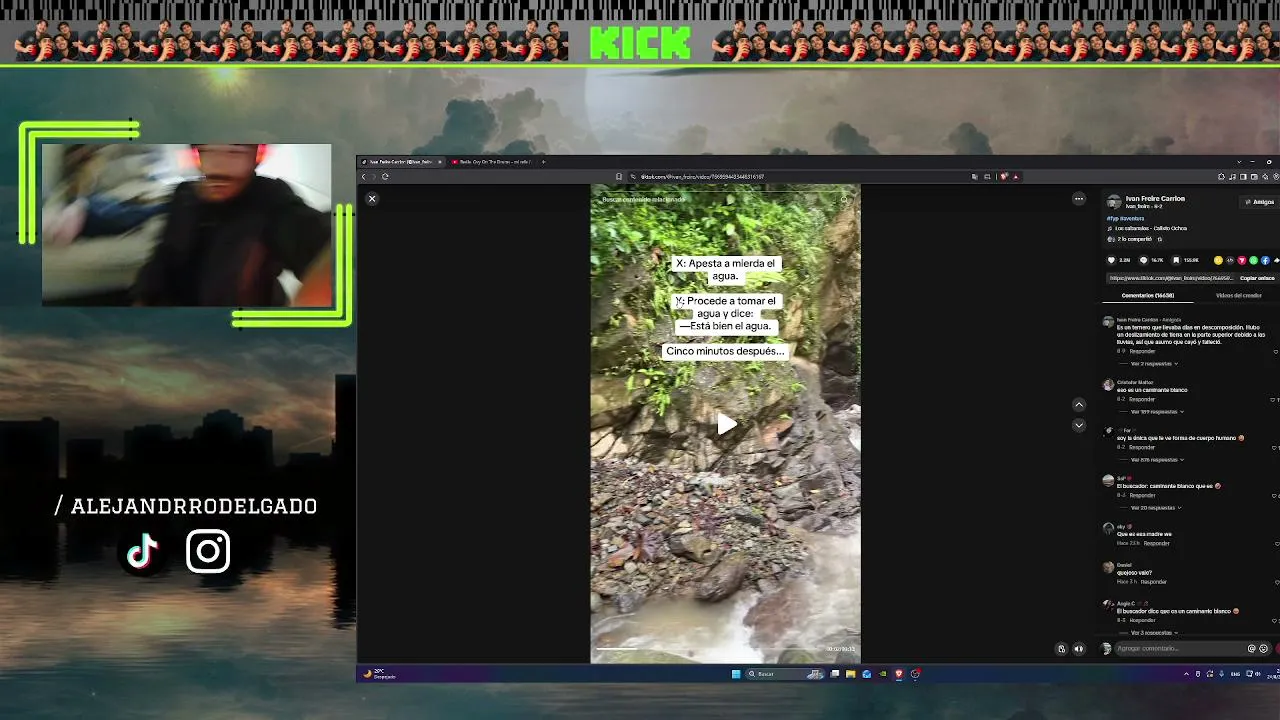Close the TikTok video viewer
The width and height of the screenshot is (1280, 720).
372,199
